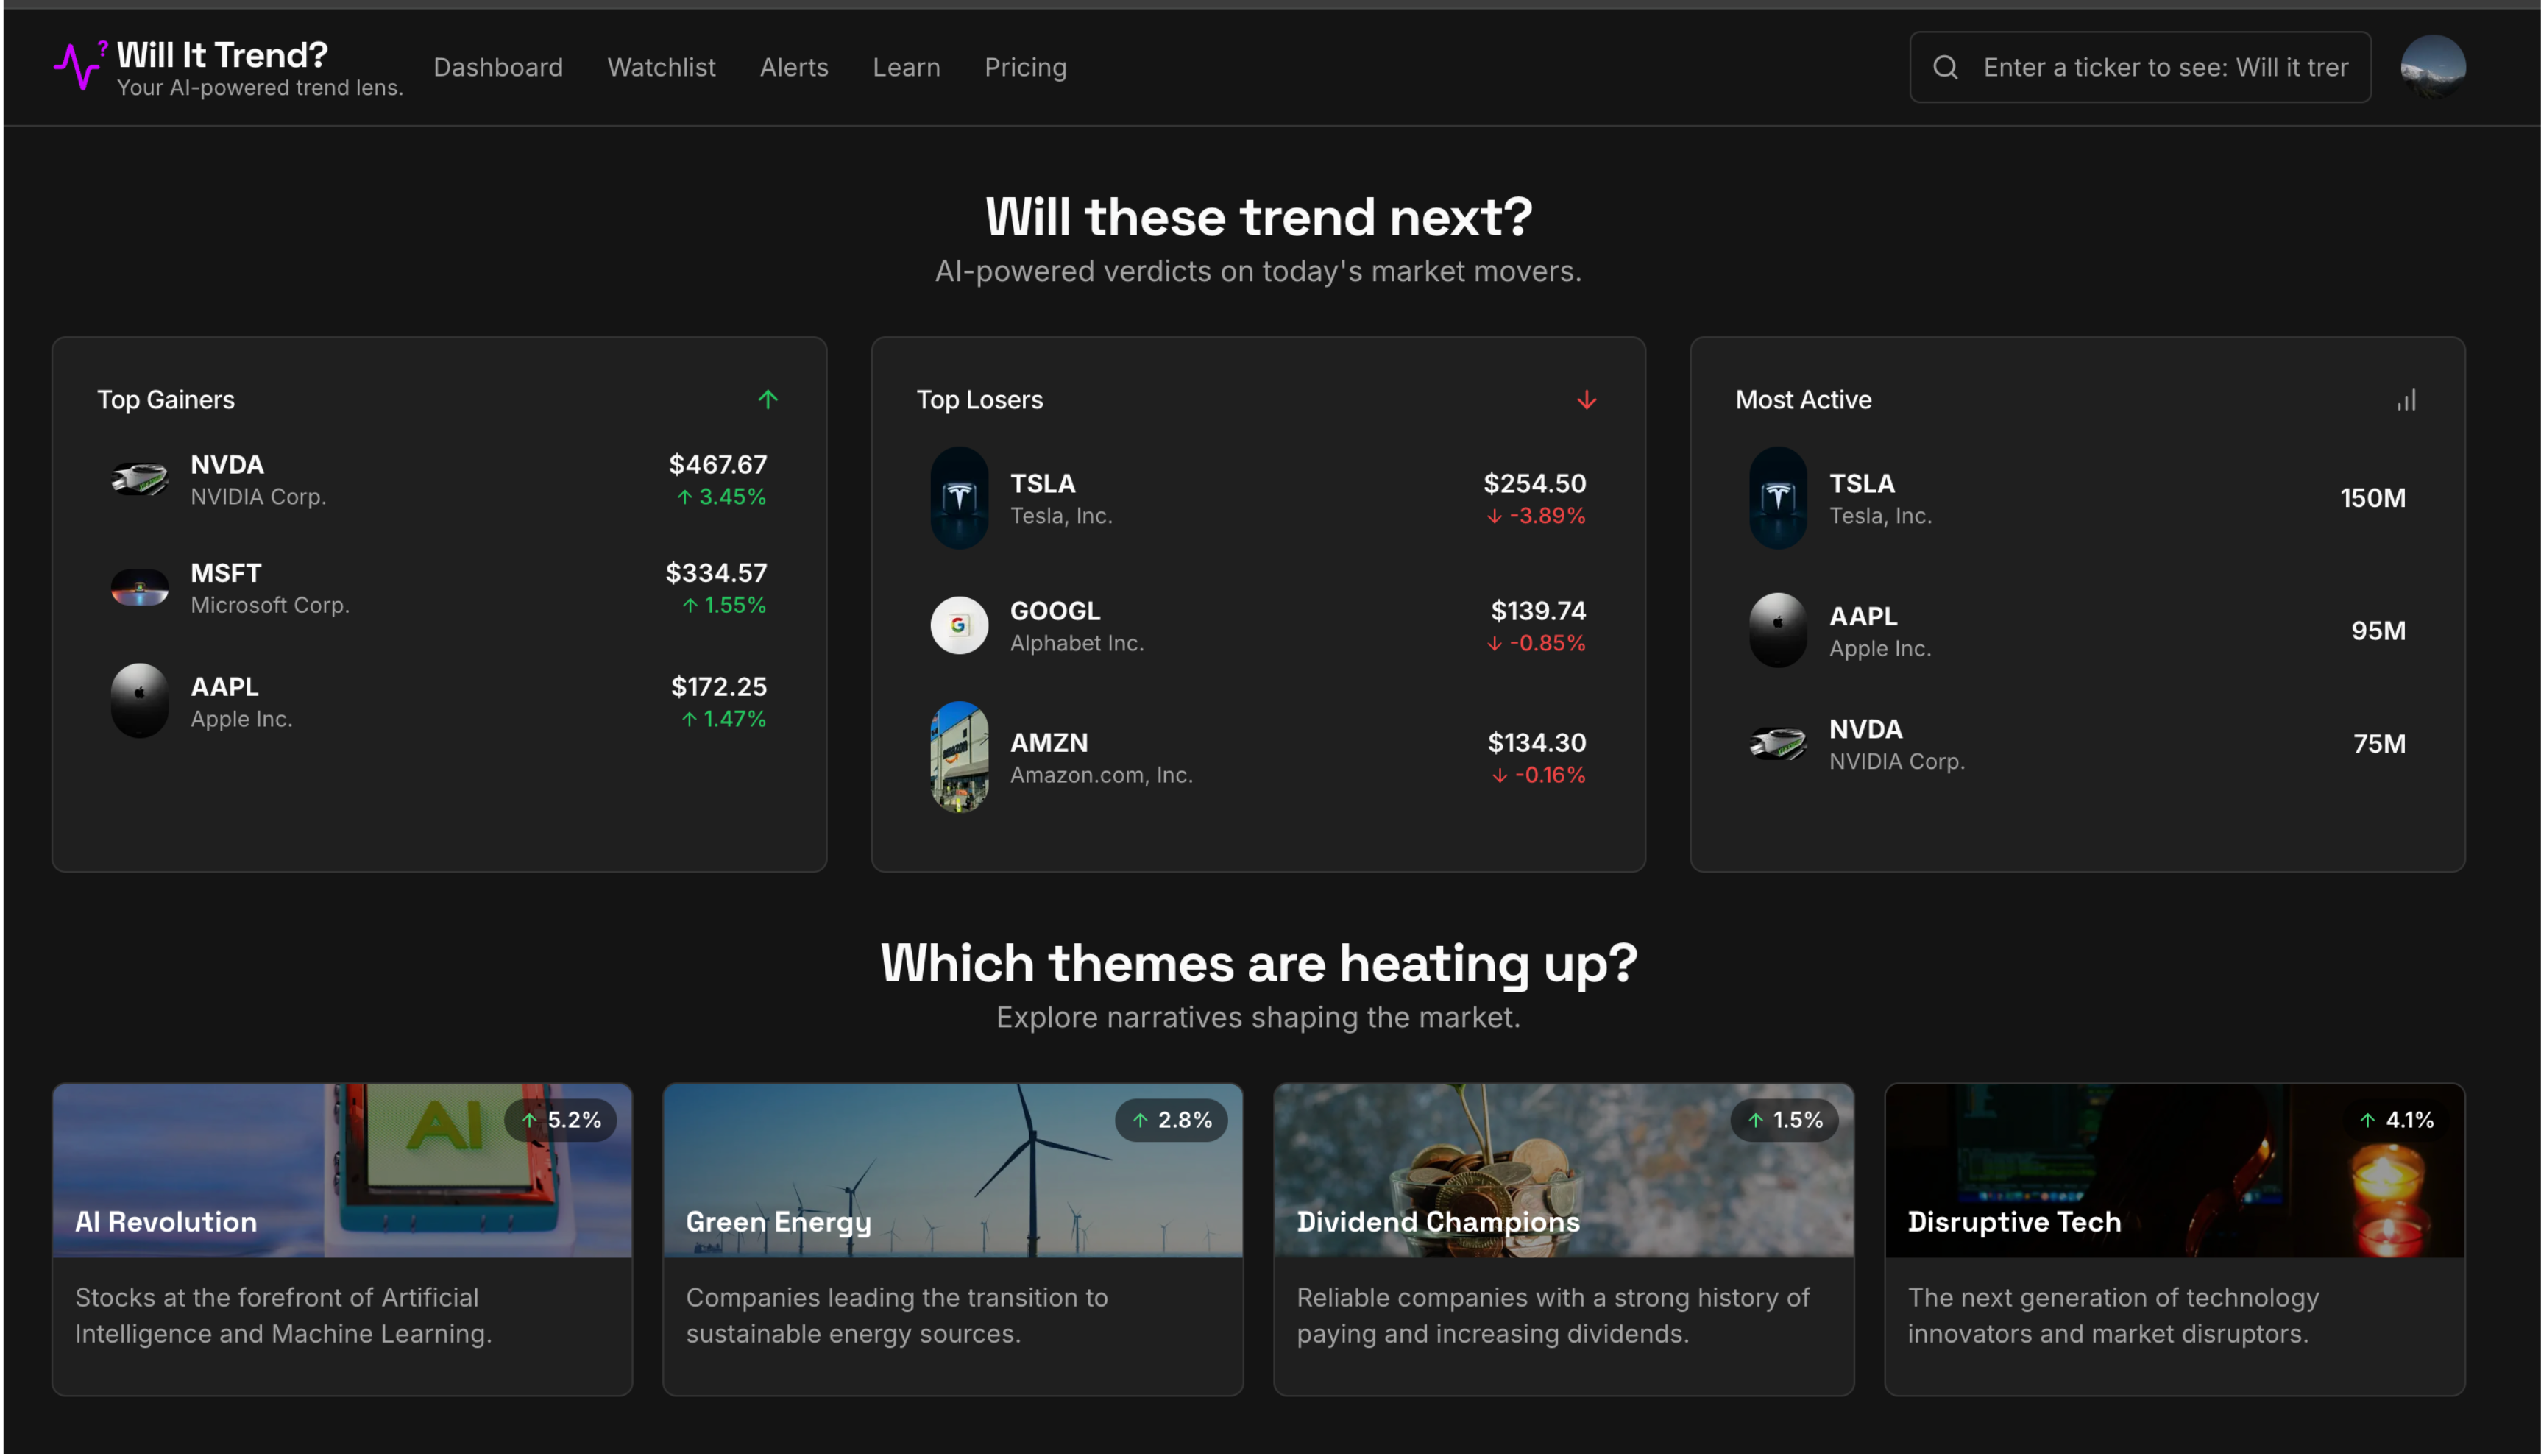This screenshot has width=2541, height=1456.
Task: Click the red down arrow in Top Losers
Action: [1586, 400]
